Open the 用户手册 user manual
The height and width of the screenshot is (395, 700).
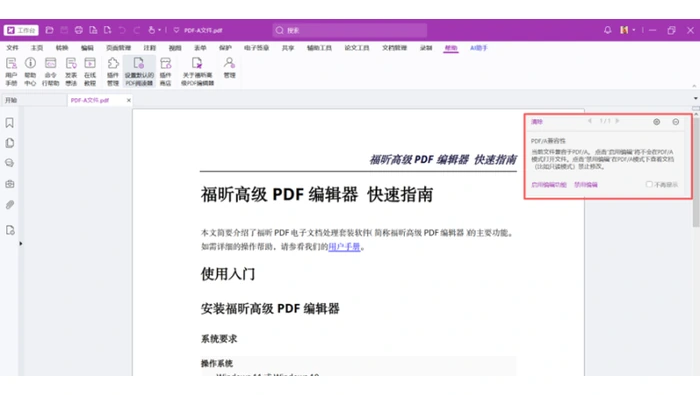pyautogui.click(x=11, y=71)
